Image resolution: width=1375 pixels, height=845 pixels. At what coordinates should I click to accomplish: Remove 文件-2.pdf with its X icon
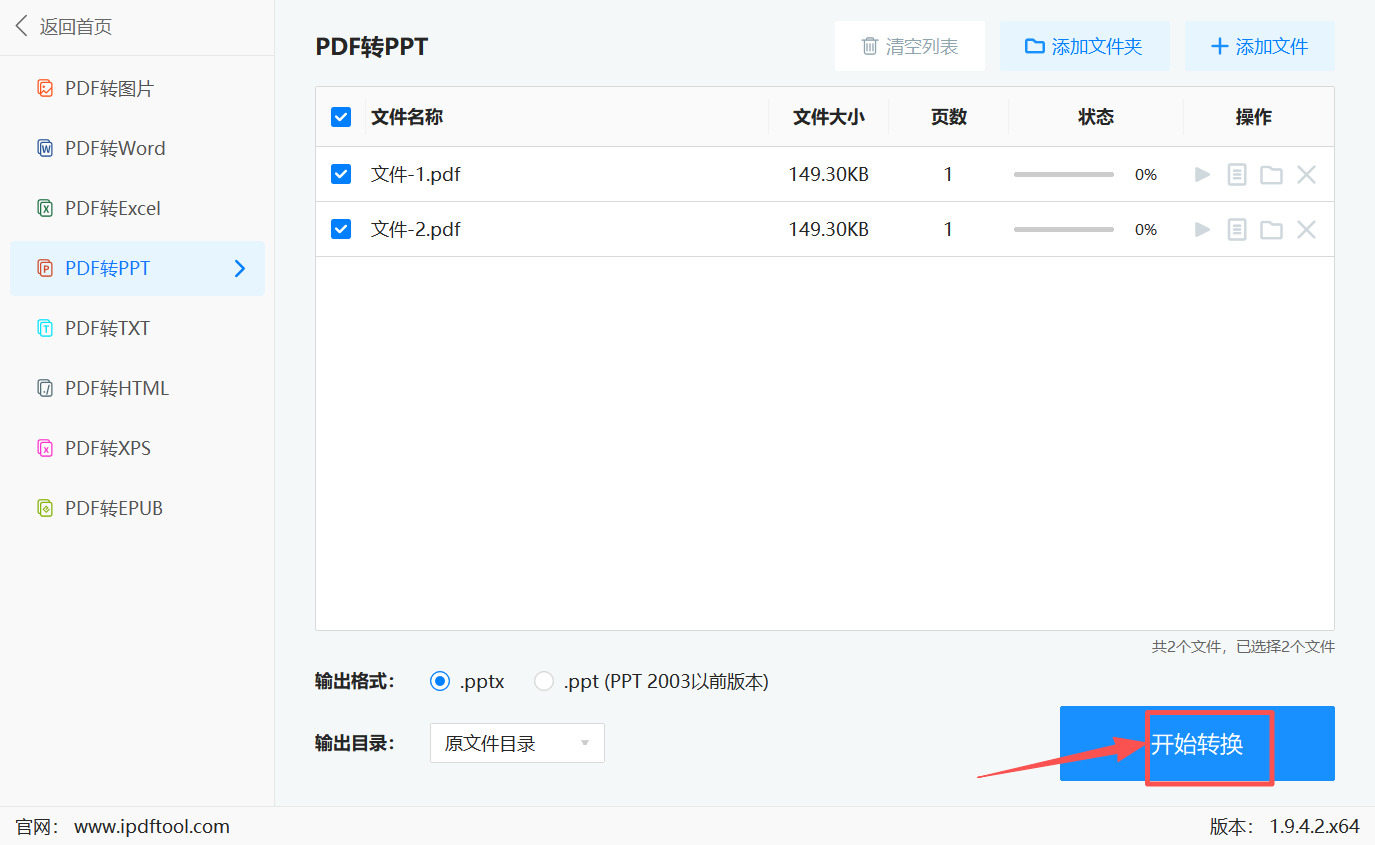pyautogui.click(x=1306, y=230)
